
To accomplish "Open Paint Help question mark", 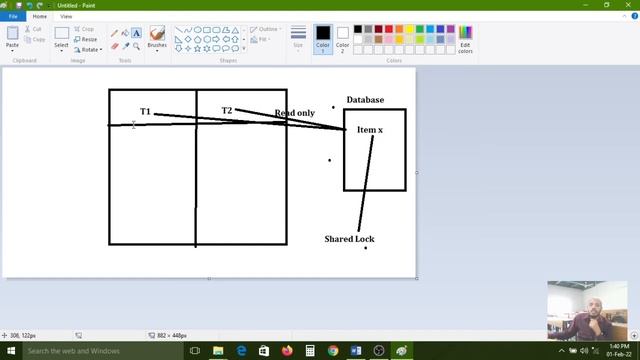I will point(635,16).
